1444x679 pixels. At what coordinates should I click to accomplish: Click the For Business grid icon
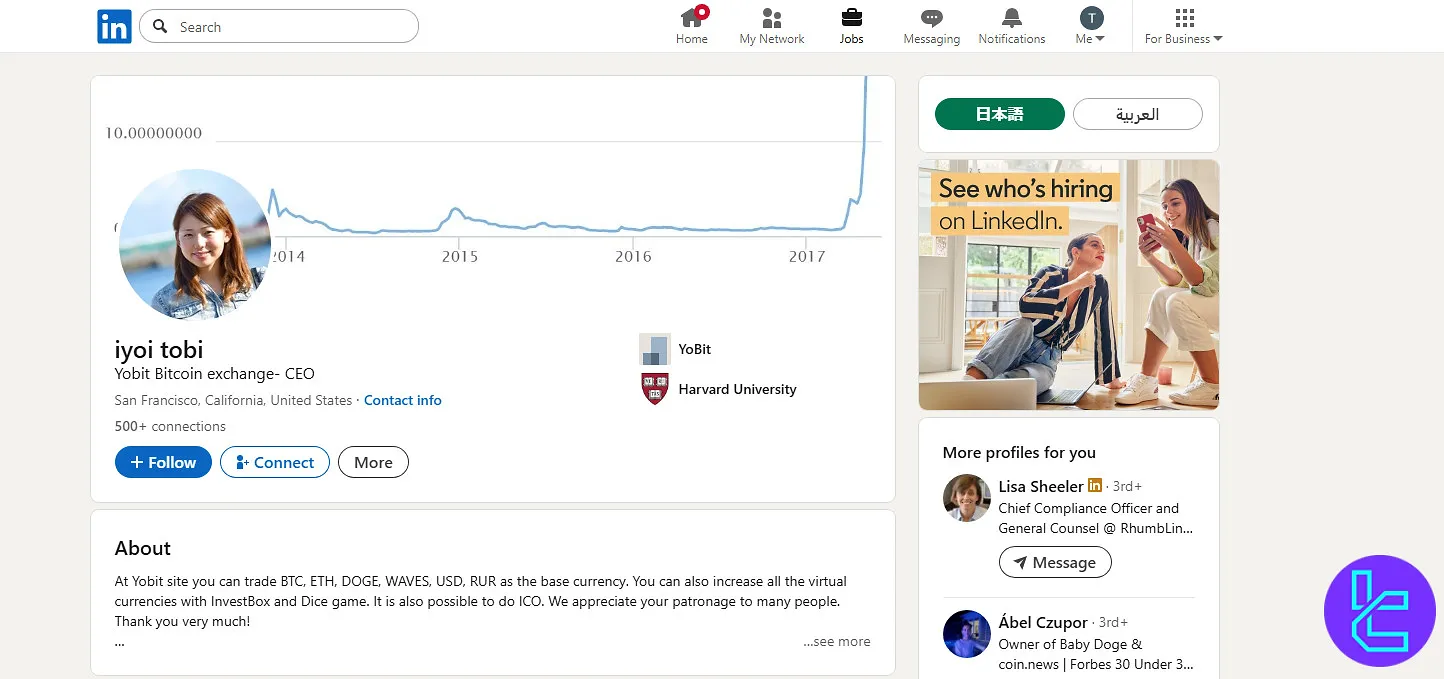(x=1185, y=18)
